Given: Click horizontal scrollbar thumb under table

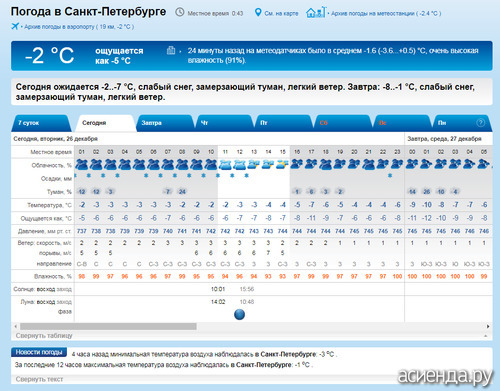Looking at the screenshot, I should pyautogui.click(x=108, y=326).
